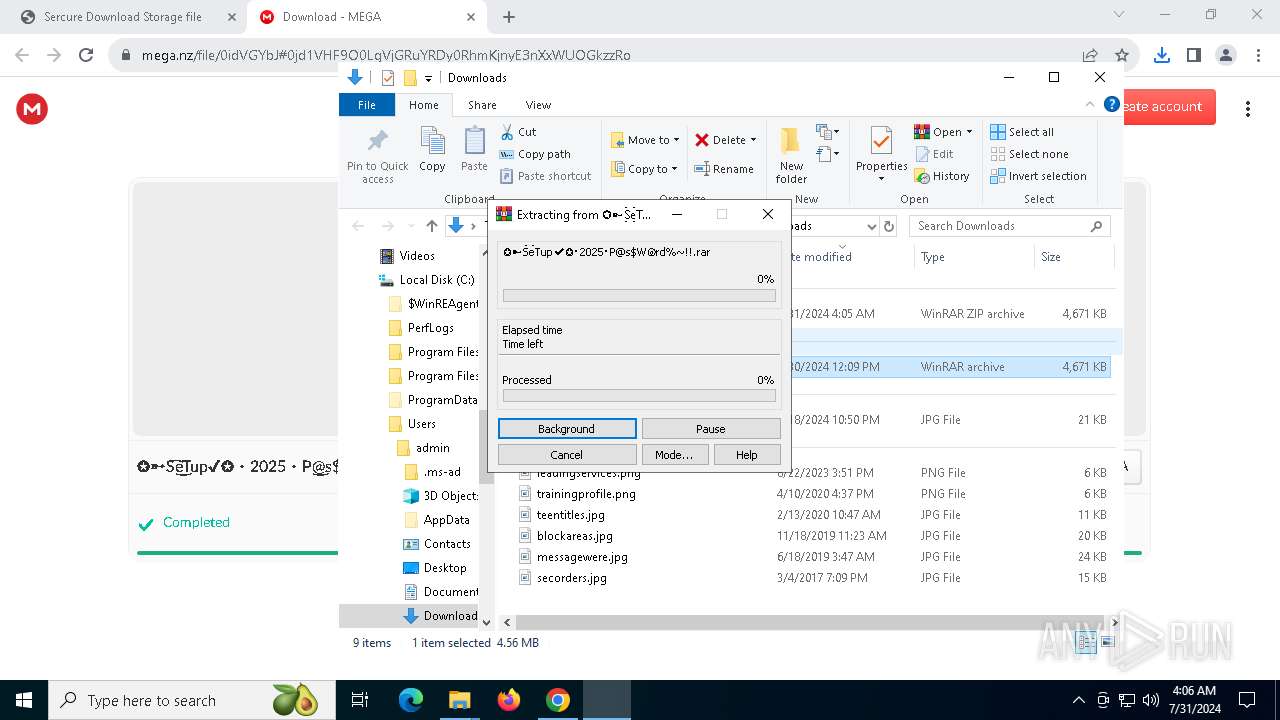
Task: Click History in the Open group
Action: click(942, 176)
